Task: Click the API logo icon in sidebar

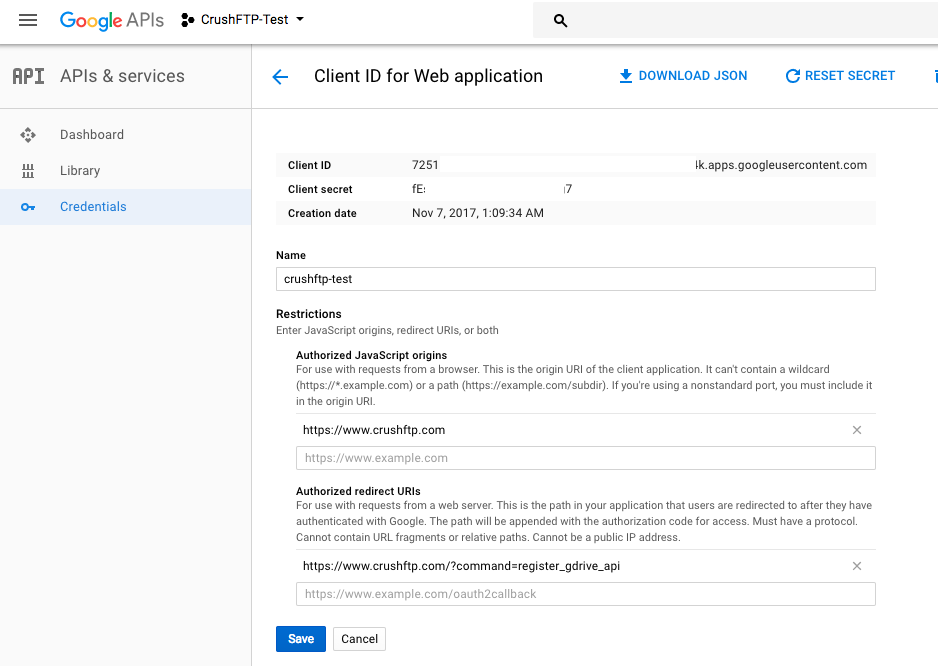Action: 29,76
